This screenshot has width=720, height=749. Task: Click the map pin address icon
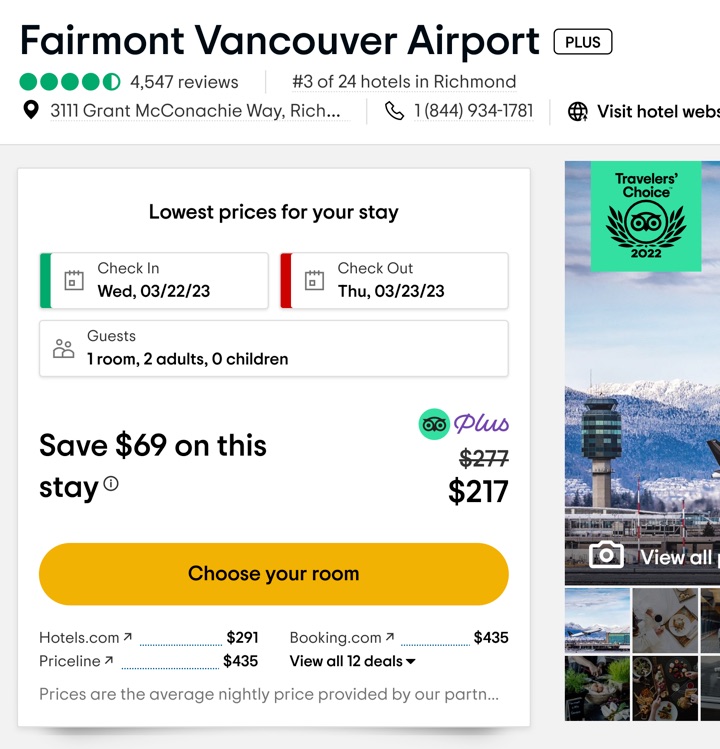tap(31, 110)
